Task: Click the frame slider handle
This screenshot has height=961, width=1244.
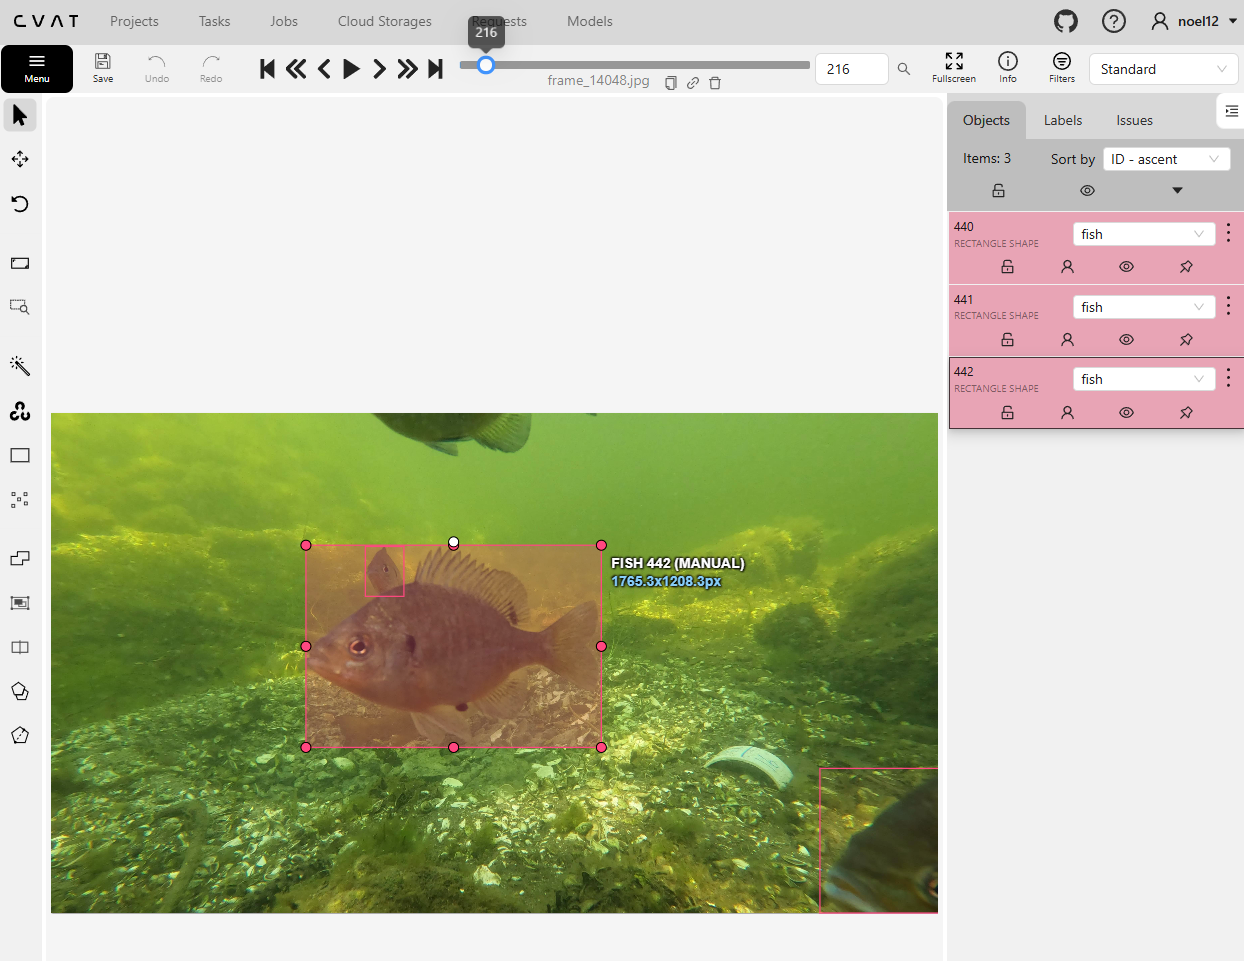Action: pos(486,65)
